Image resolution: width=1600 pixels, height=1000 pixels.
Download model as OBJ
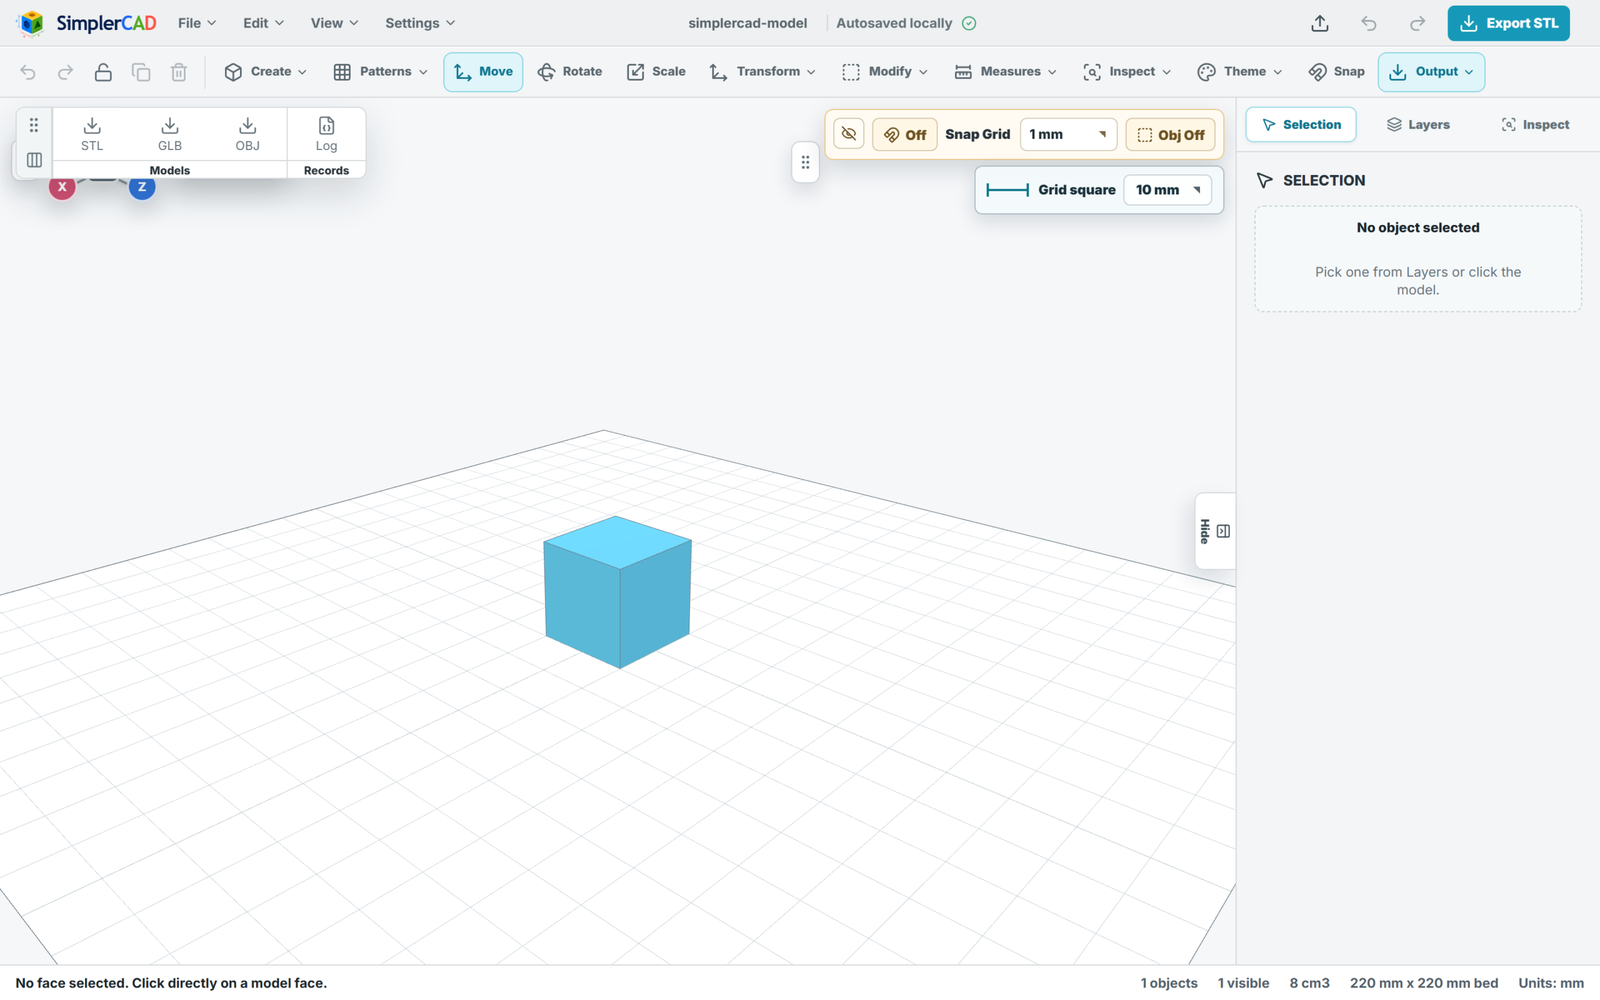point(248,134)
